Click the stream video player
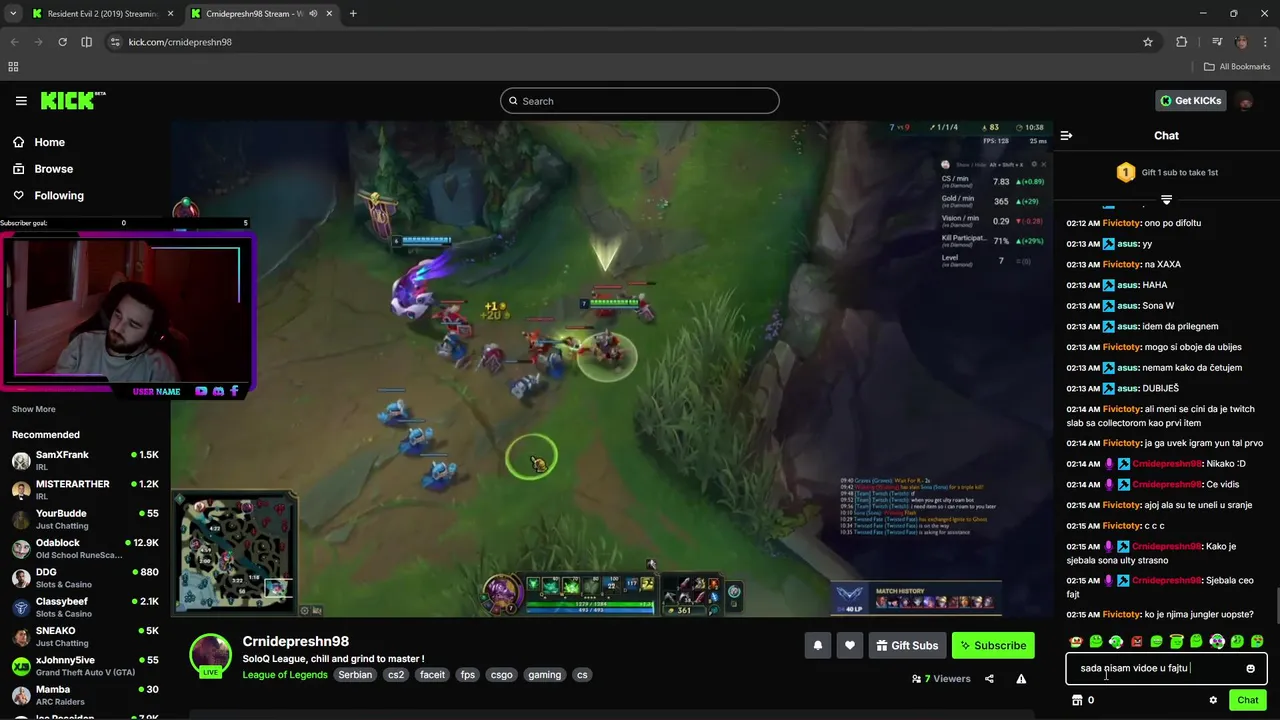1280x720 pixels. coord(610,368)
